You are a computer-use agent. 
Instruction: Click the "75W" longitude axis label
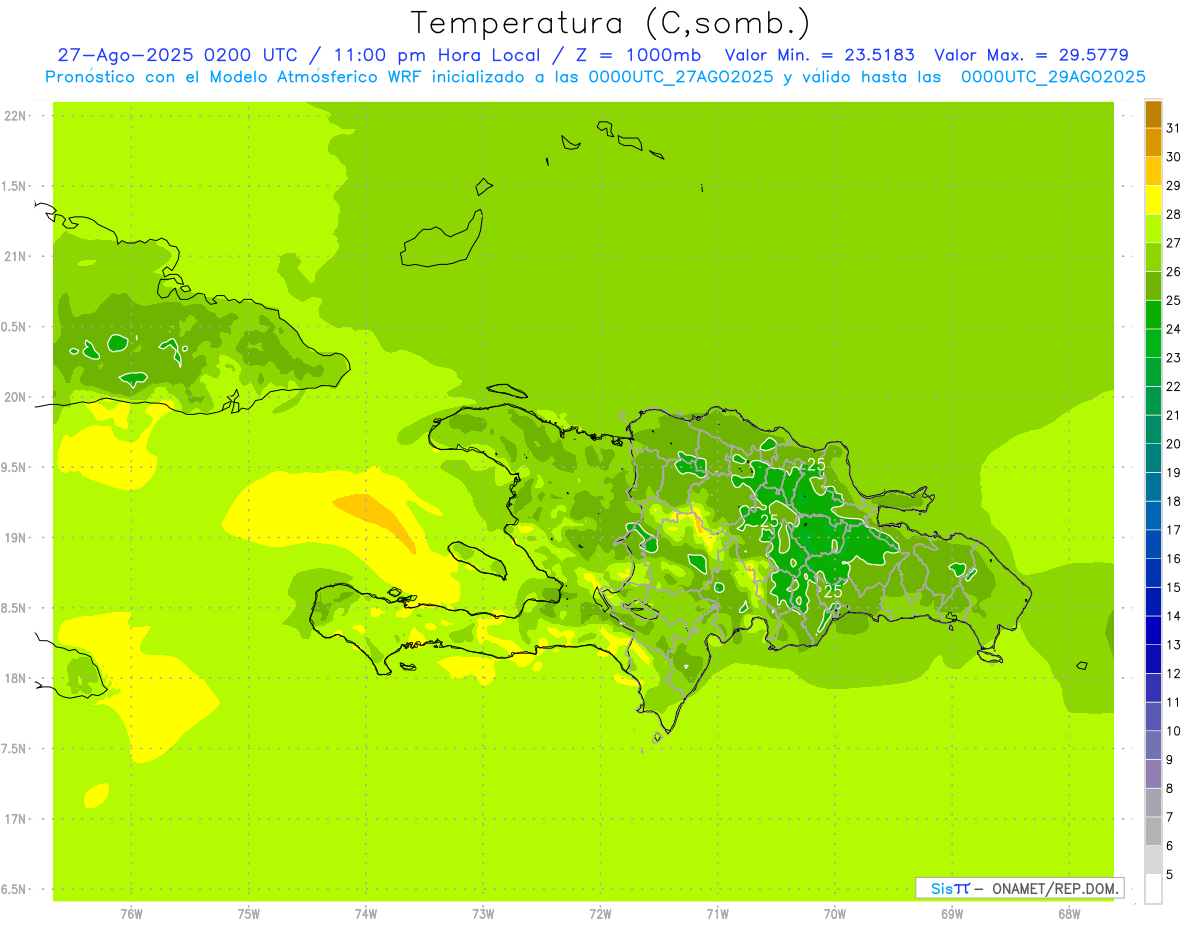[248, 913]
